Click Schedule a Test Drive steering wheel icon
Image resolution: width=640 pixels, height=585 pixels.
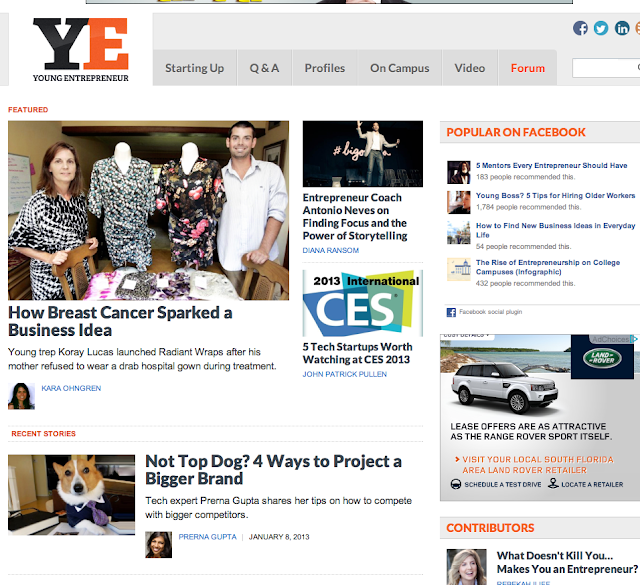(456, 484)
